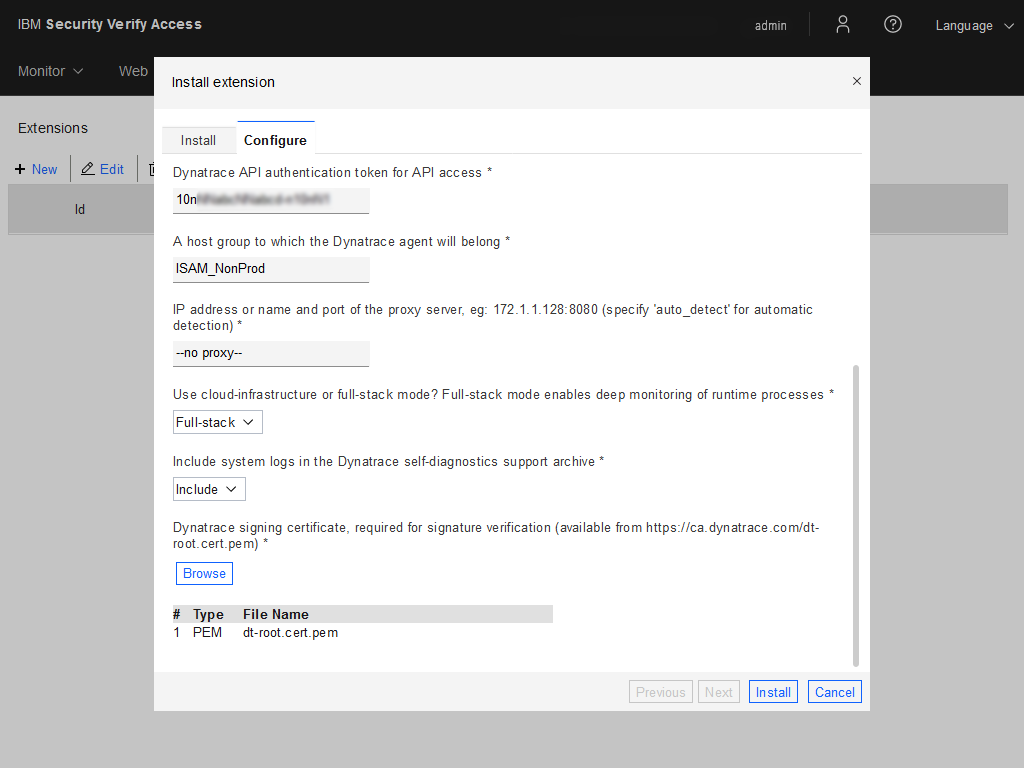The width and height of the screenshot is (1024, 768).
Task: Open the Full-stack mode dropdown
Action: 217,423
